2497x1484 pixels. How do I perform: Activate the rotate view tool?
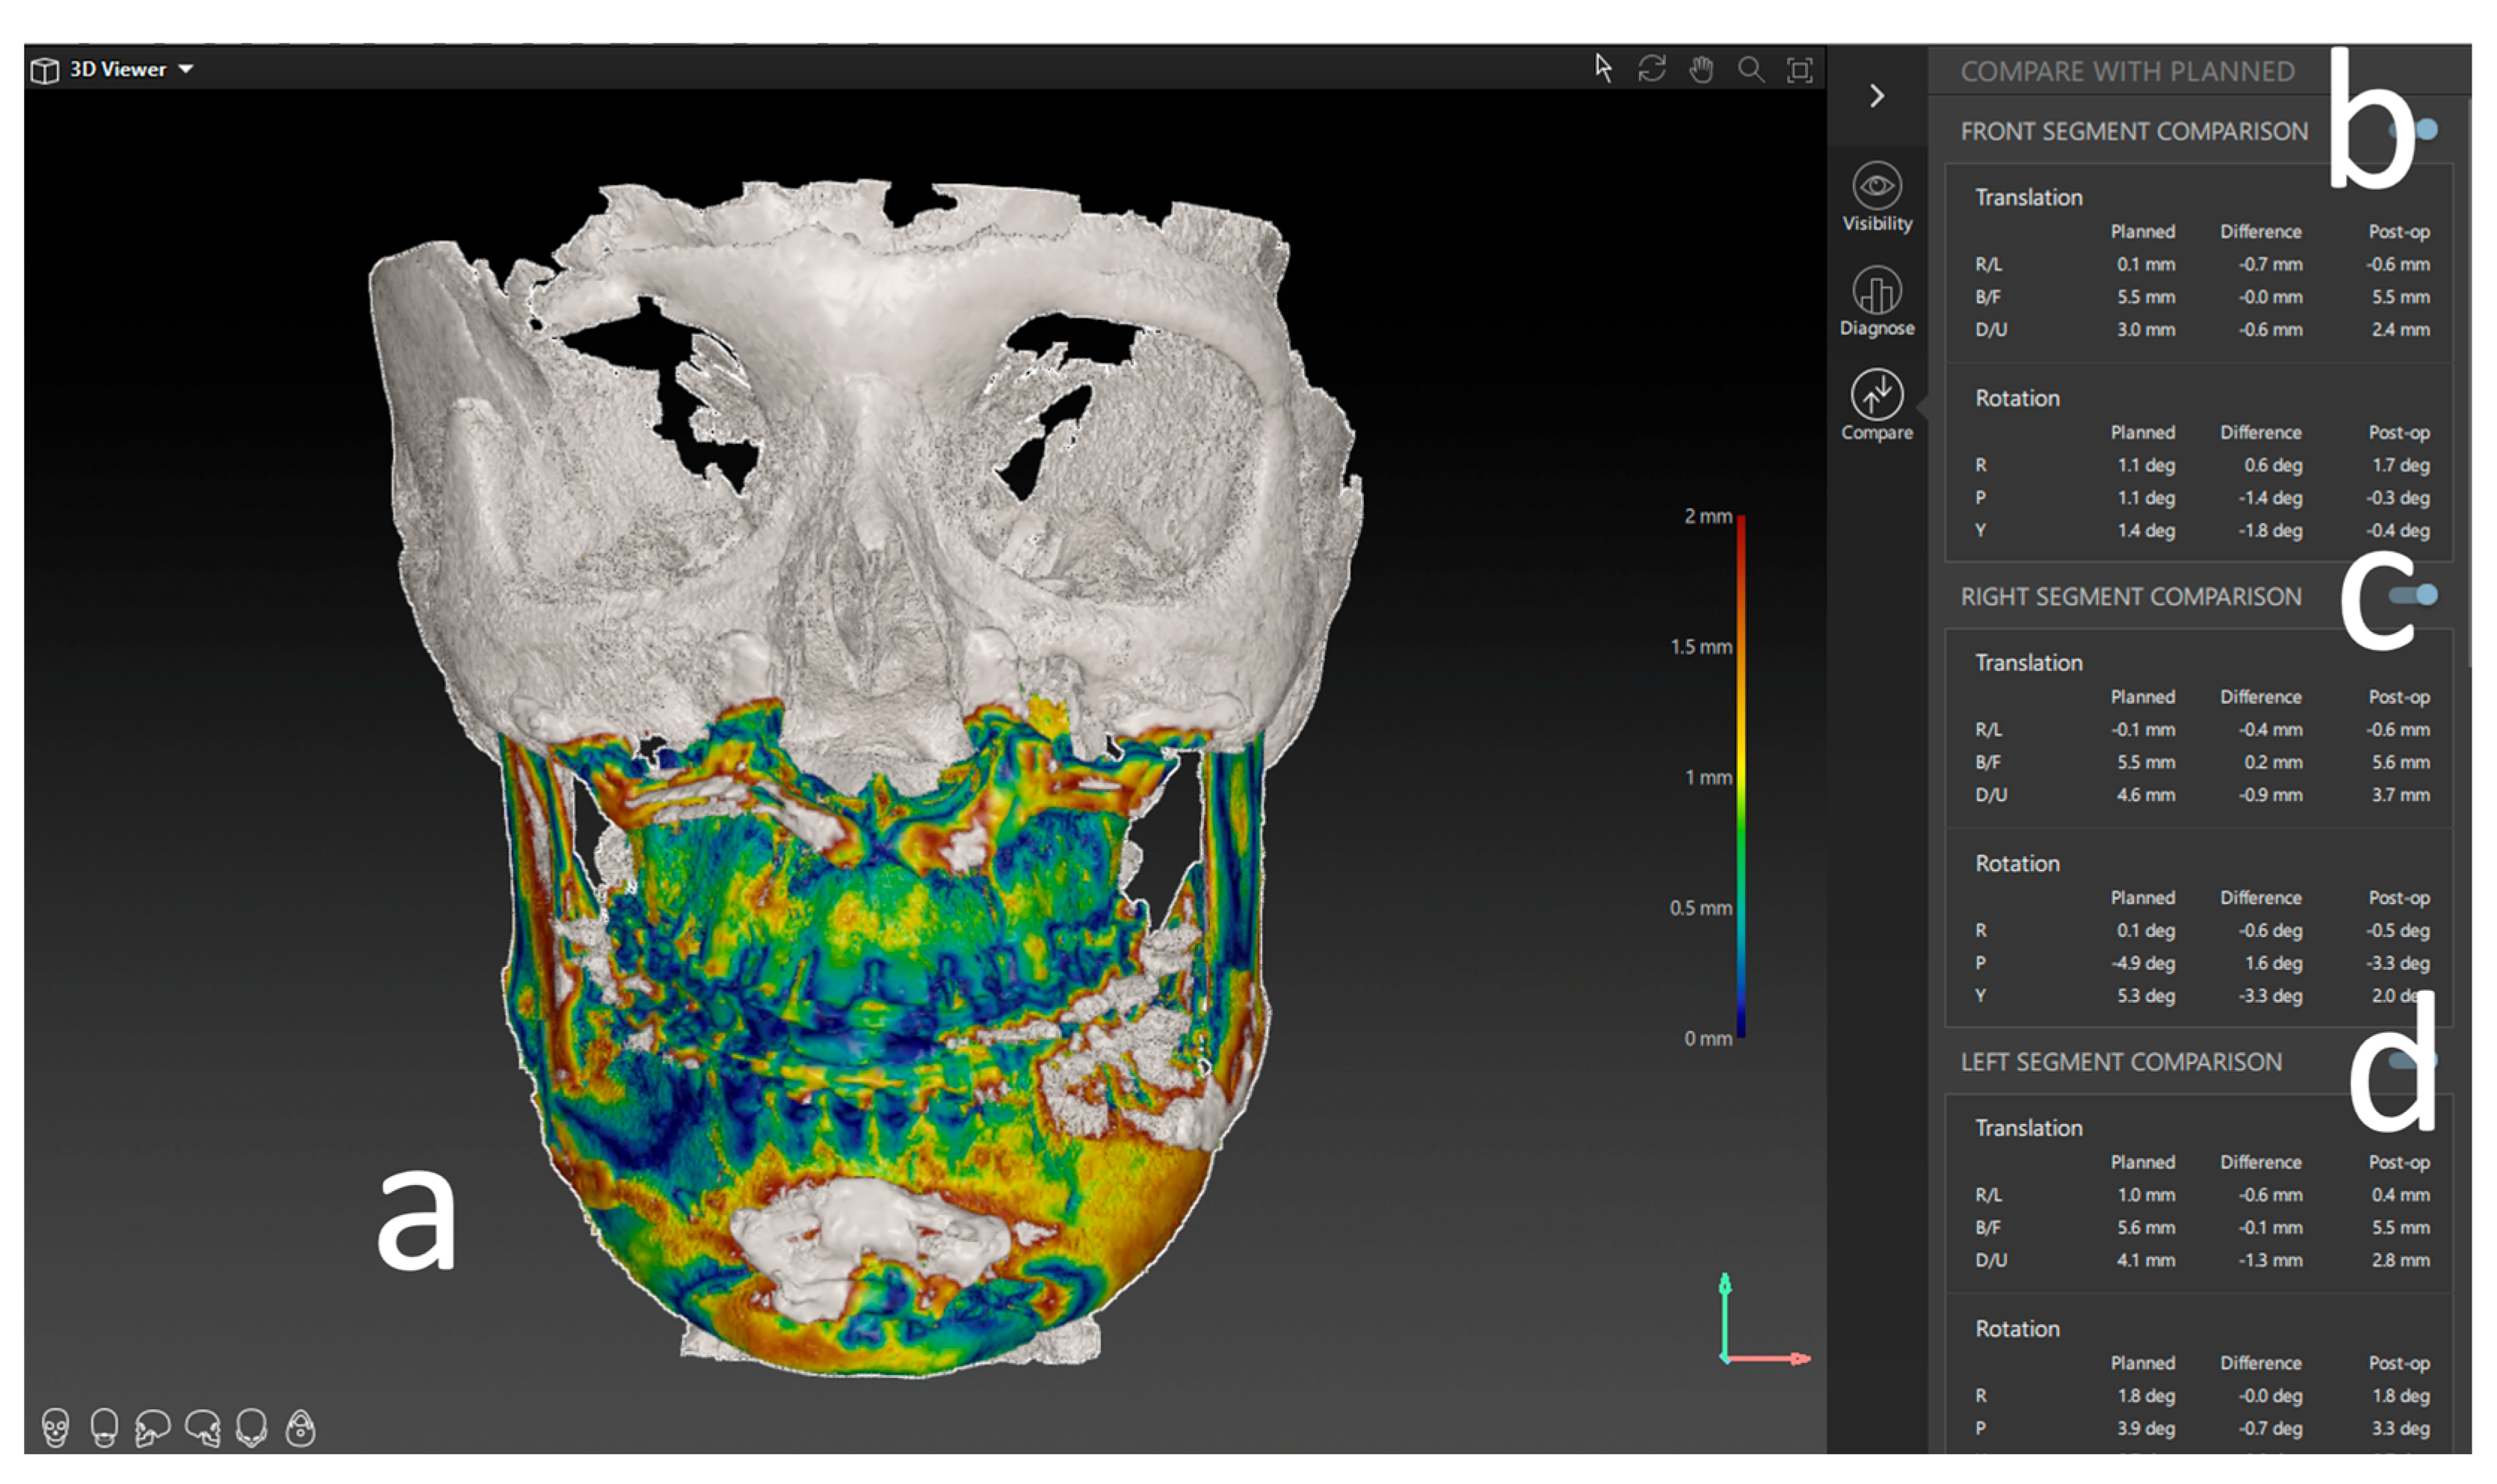1652,69
